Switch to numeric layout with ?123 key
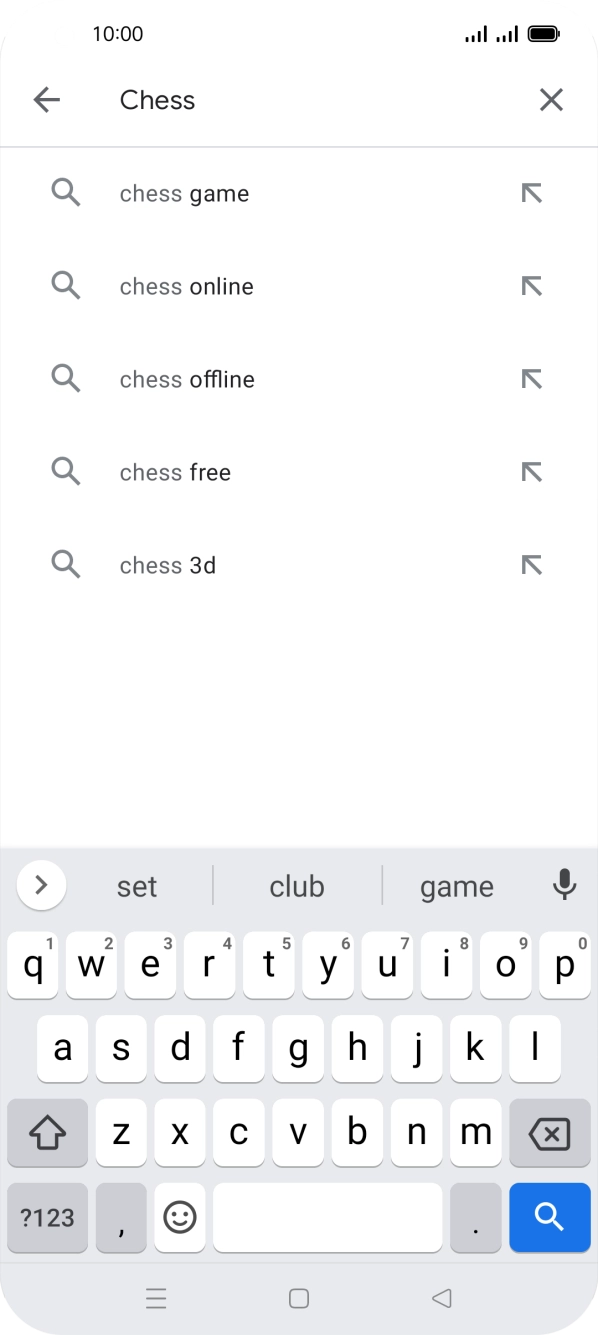The width and height of the screenshot is (598, 1335). [x=47, y=1218]
